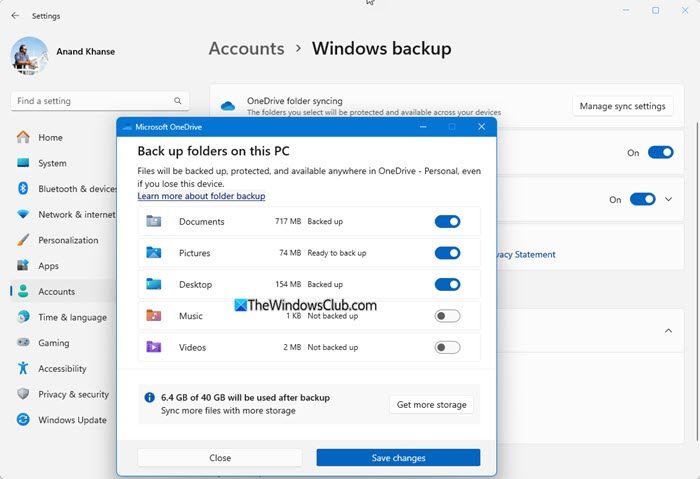The height and width of the screenshot is (479, 700).
Task: Click the Windows Update sync icon
Action: coord(23,420)
